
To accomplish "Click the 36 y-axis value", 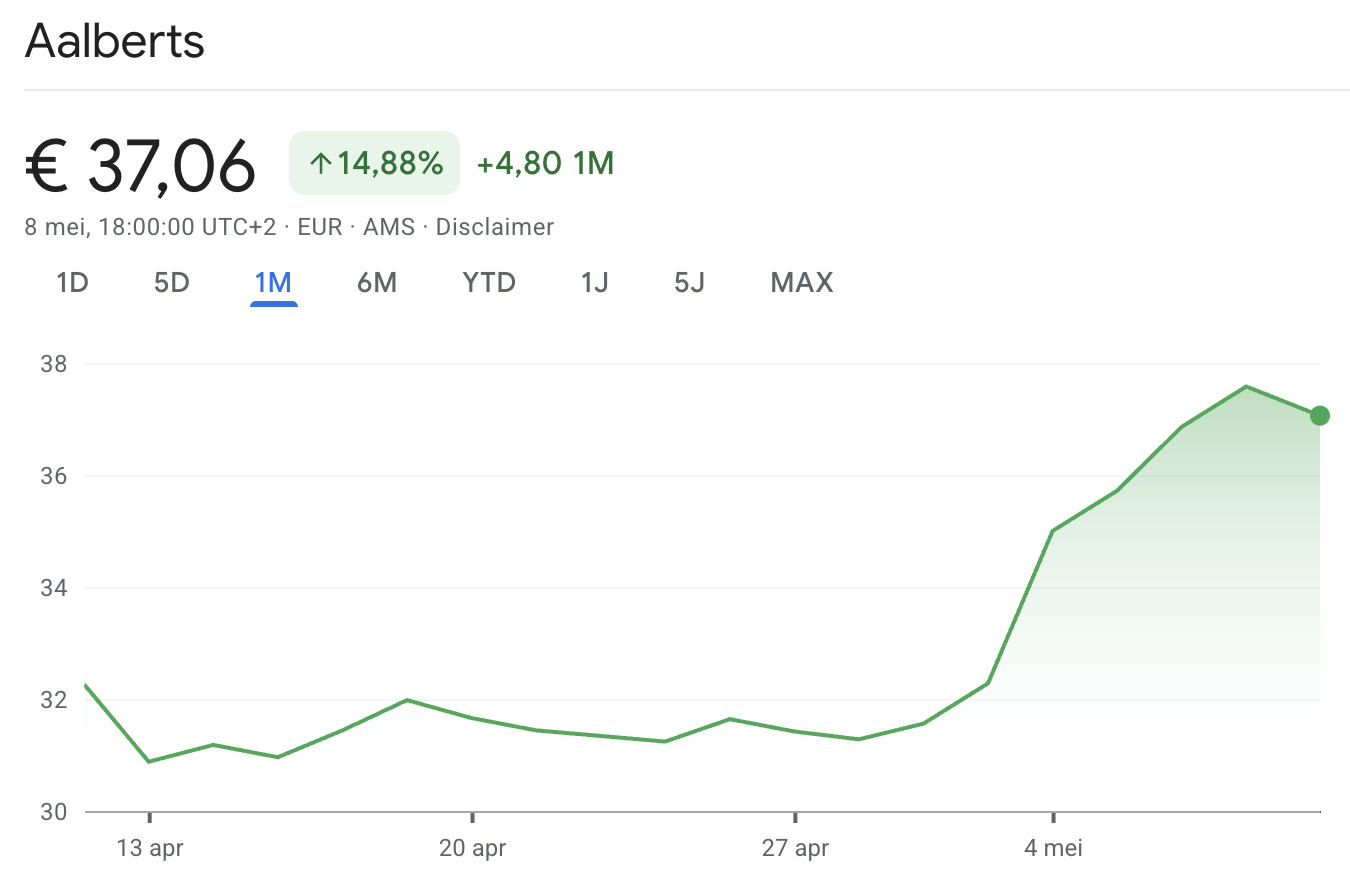I will (x=54, y=476).
